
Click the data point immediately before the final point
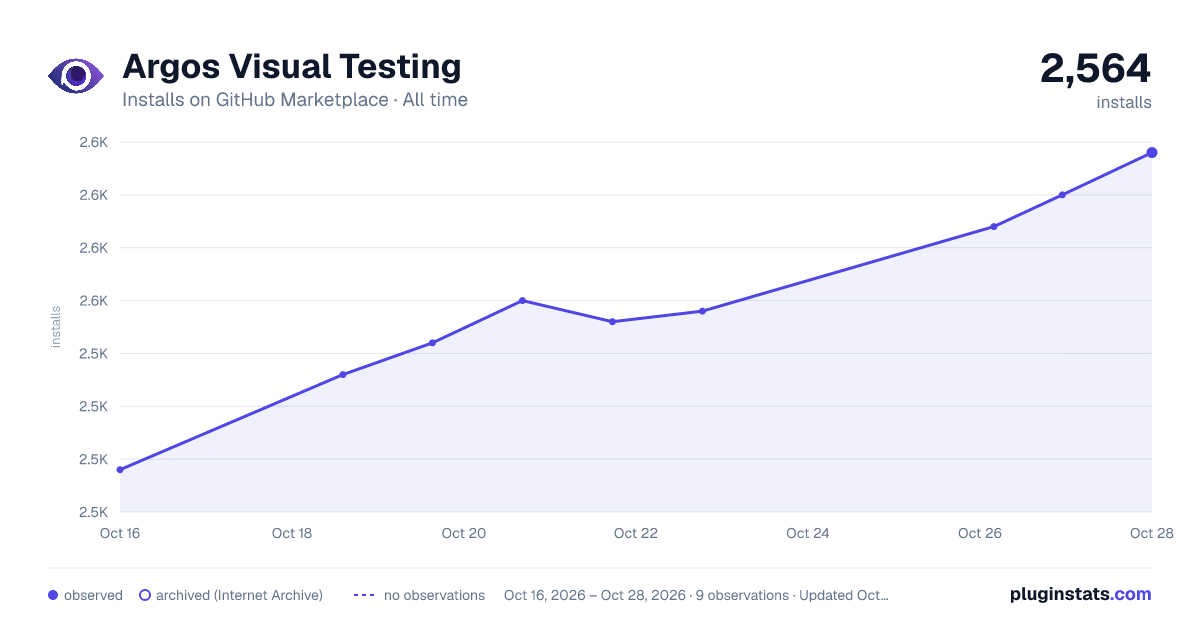[1062, 195]
